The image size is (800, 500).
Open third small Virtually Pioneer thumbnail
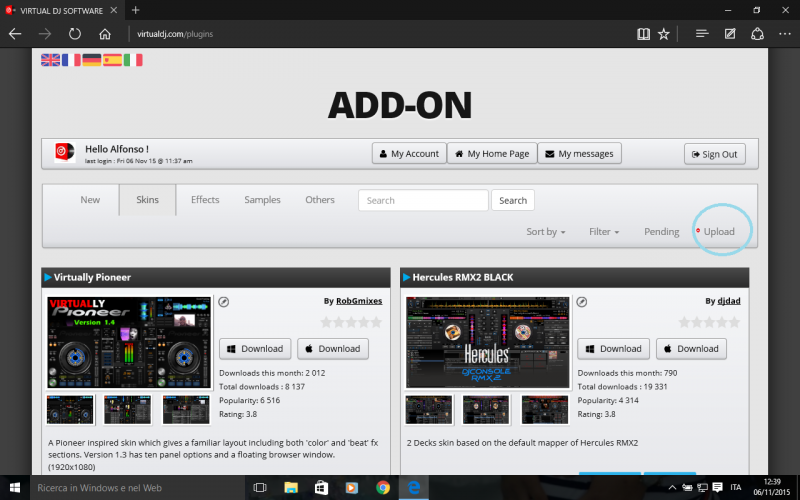point(186,410)
